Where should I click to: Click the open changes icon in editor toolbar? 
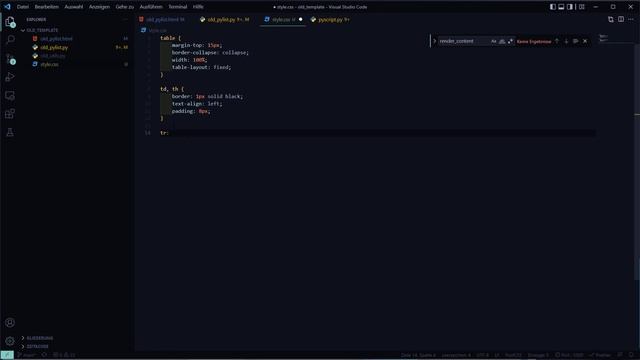click(x=611, y=20)
